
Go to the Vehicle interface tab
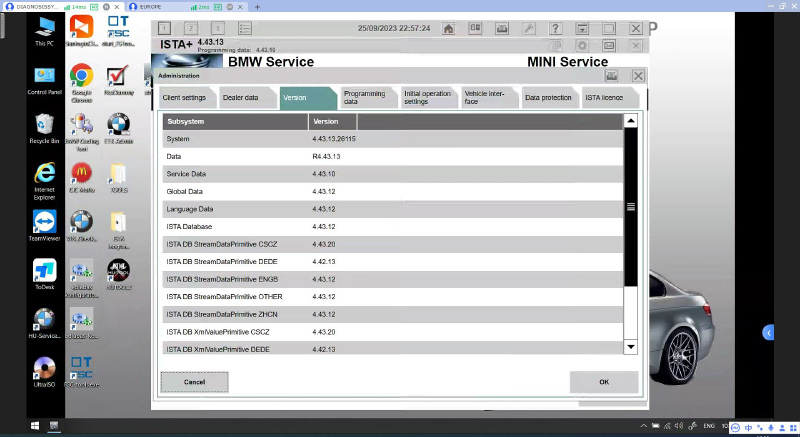click(488, 98)
